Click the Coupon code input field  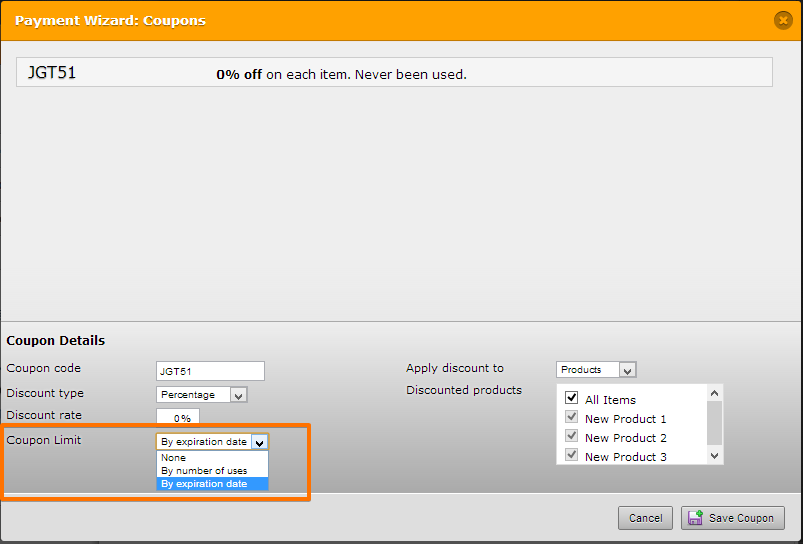coord(210,371)
